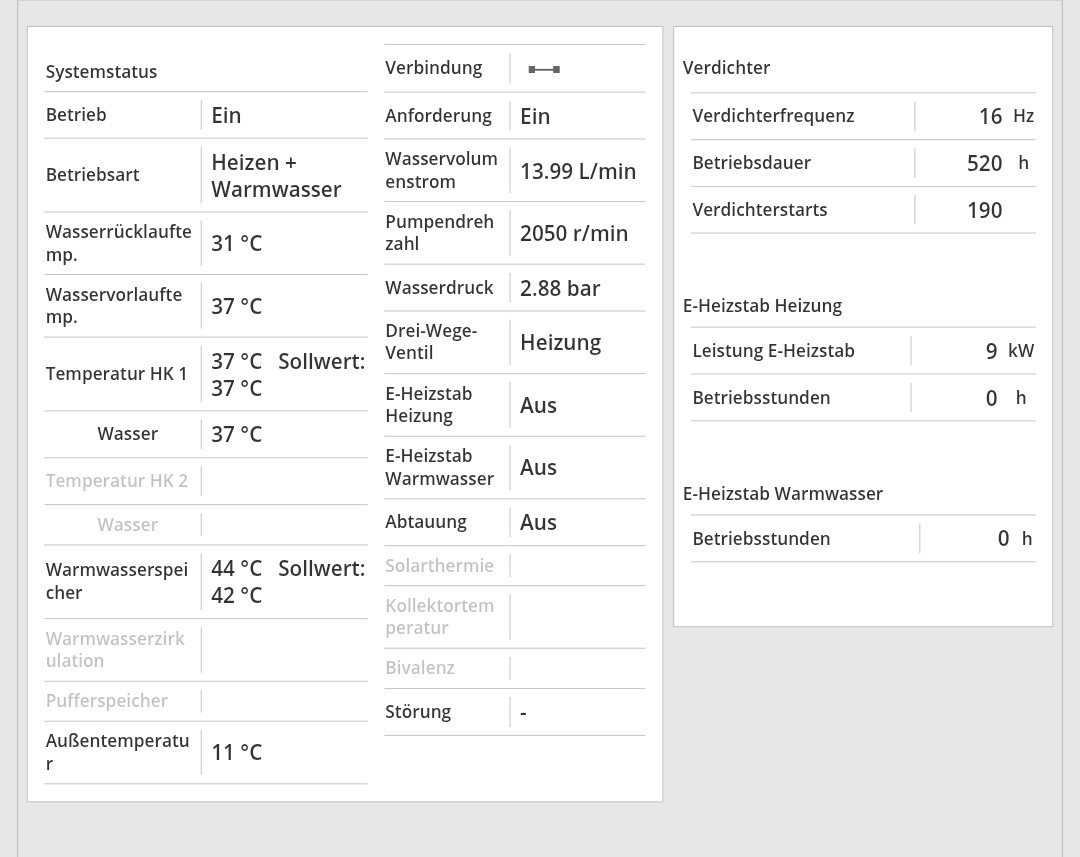The height and width of the screenshot is (857, 1080).
Task: Click the Verdichterstarts value 190
Action: tap(984, 210)
